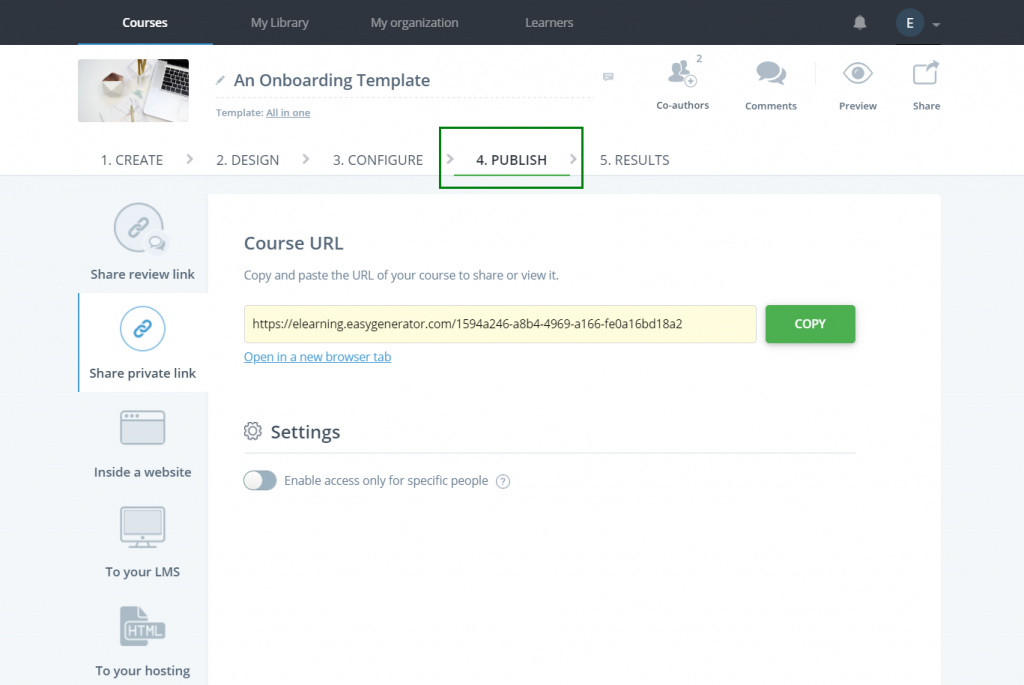Click the help icon beside access setting
The image size is (1024, 685).
503,481
